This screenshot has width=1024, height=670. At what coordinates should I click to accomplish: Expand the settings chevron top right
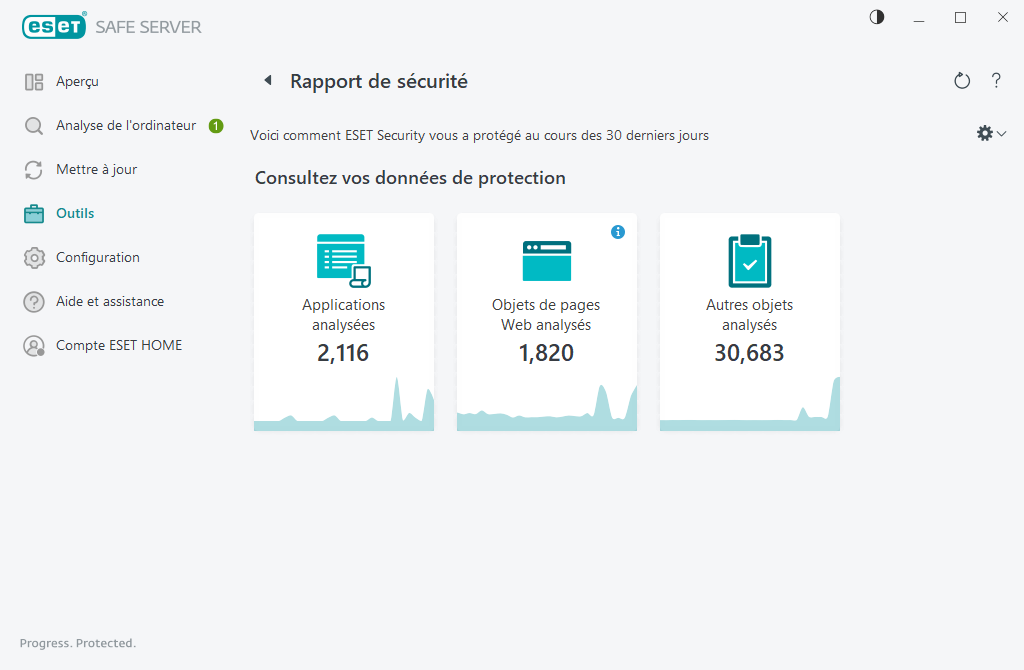coord(998,133)
